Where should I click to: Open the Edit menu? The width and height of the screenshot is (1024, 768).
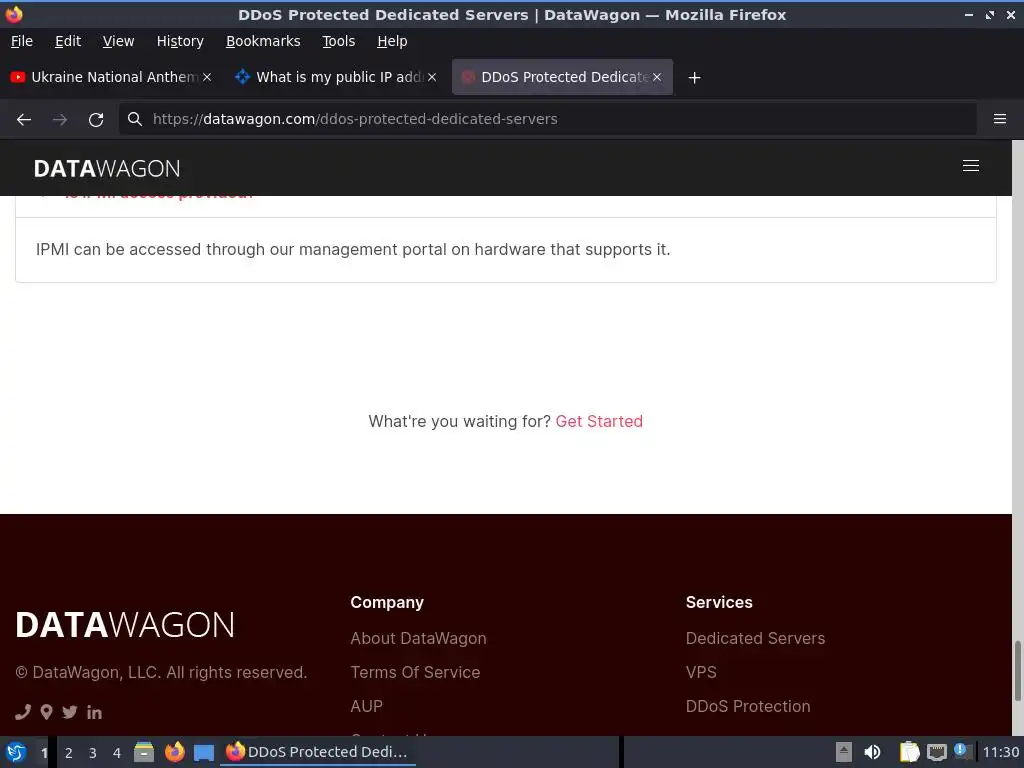68,41
